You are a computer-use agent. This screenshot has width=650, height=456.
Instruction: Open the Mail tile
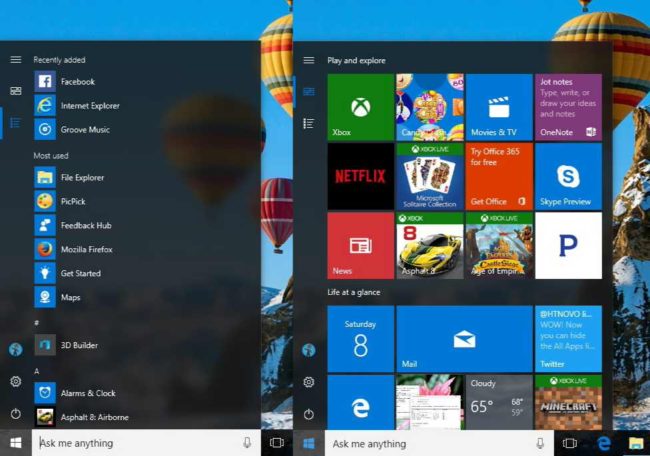point(465,339)
